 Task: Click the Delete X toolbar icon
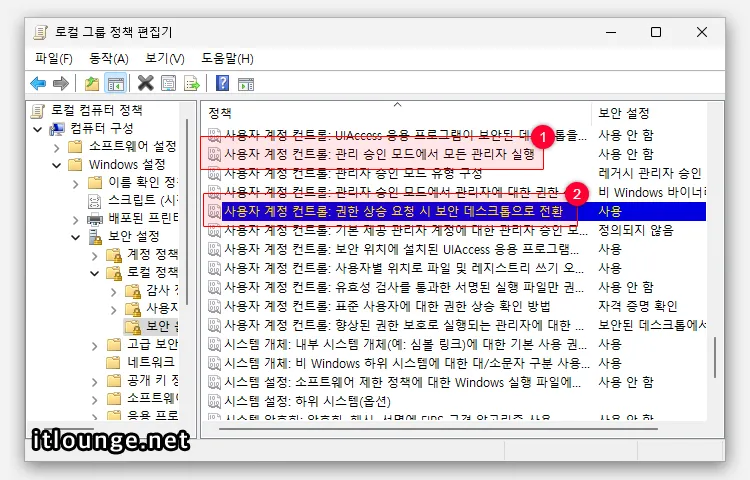tap(145, 83)
